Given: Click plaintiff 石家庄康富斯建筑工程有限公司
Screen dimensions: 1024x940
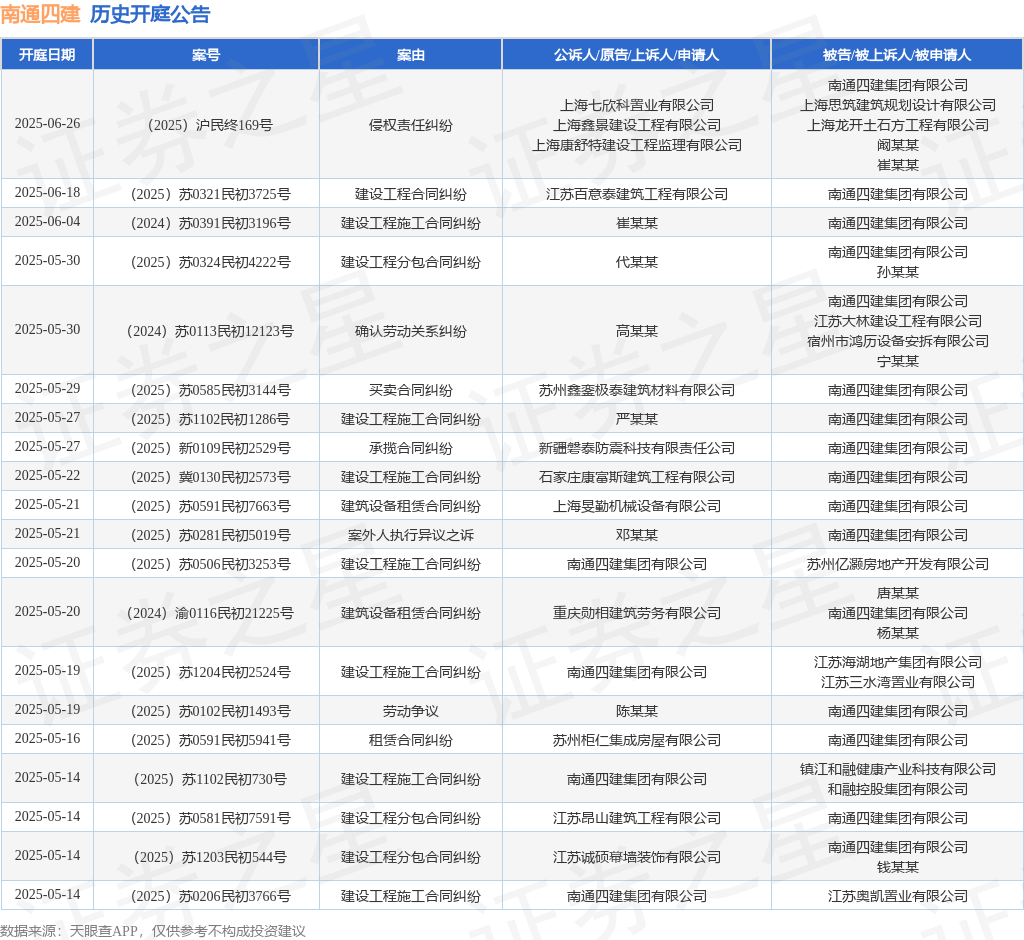Looking at the screenshot, I should [x=637, y=477].
